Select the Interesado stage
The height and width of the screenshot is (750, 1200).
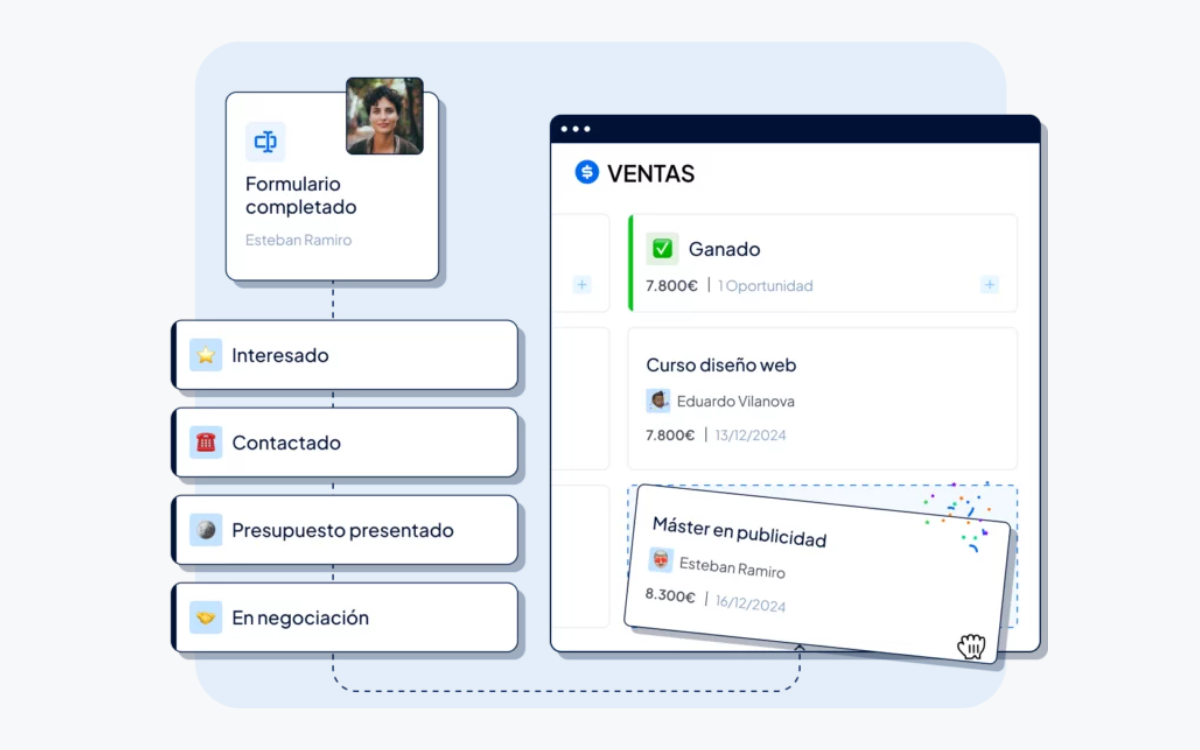pyautogui.click(x=346, y=355)
